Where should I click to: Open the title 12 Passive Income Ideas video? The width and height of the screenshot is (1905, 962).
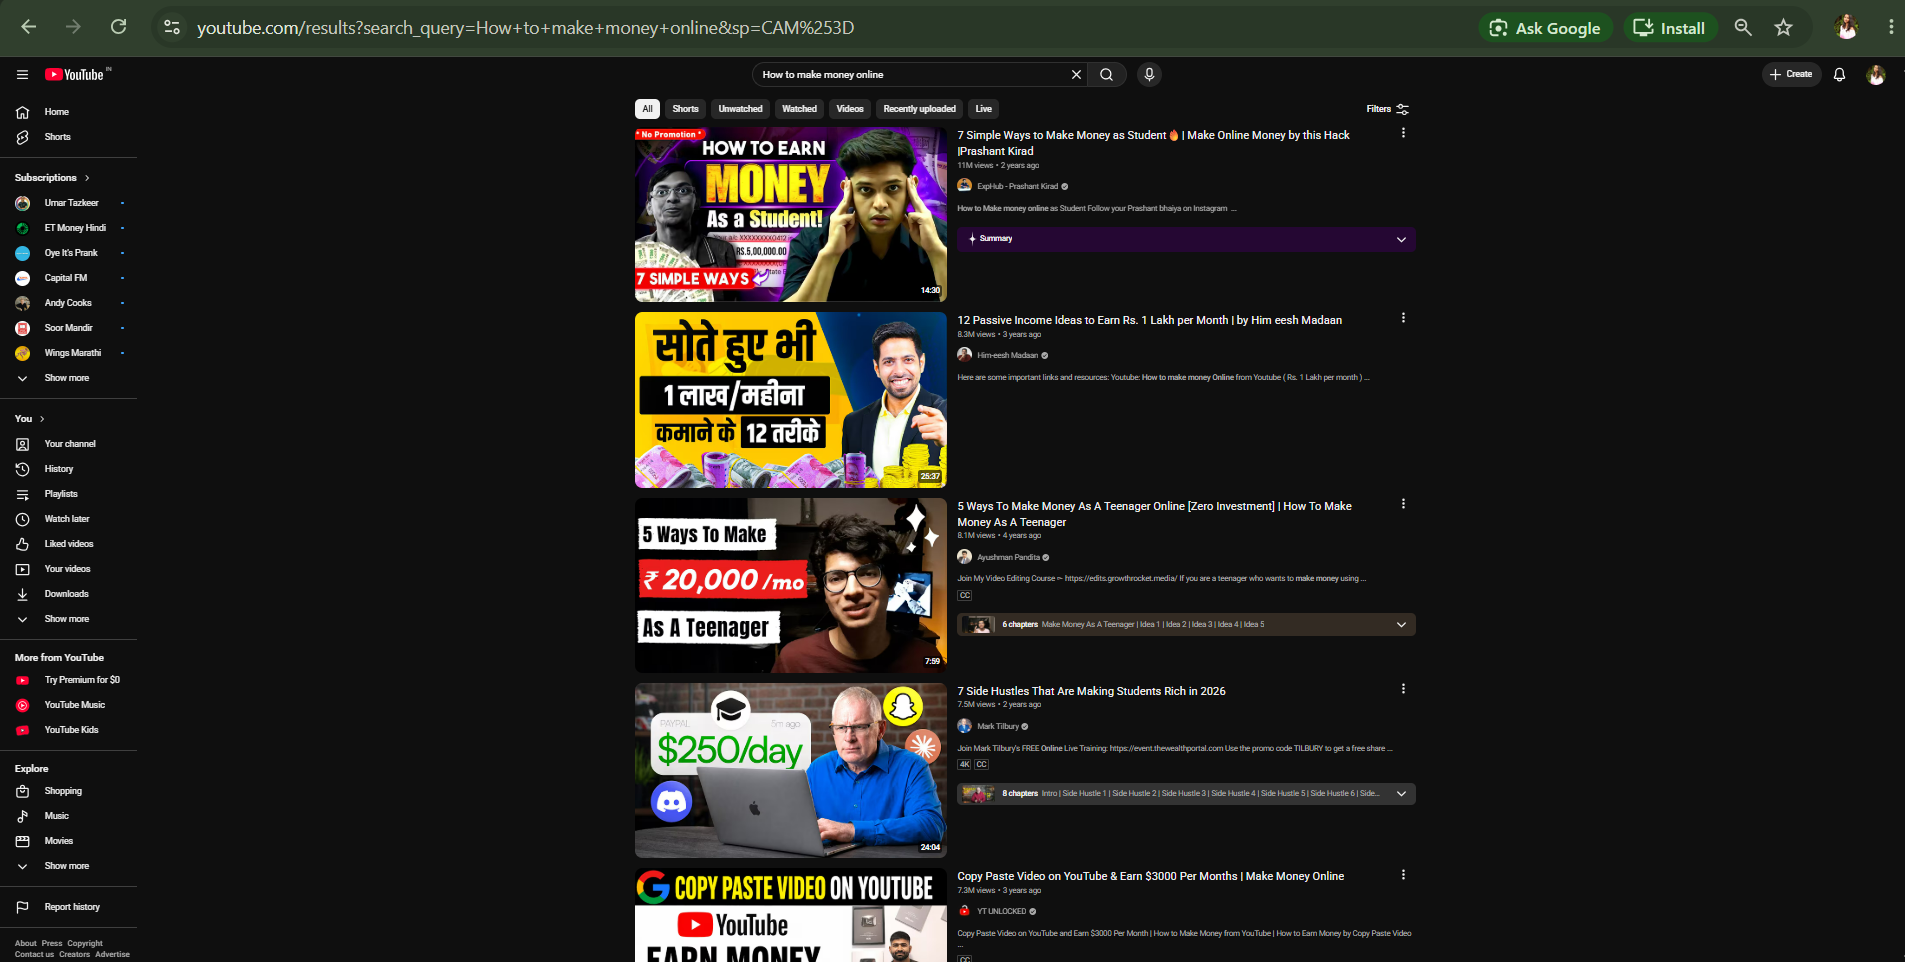pyautogui.click(x=1149, y=320)
